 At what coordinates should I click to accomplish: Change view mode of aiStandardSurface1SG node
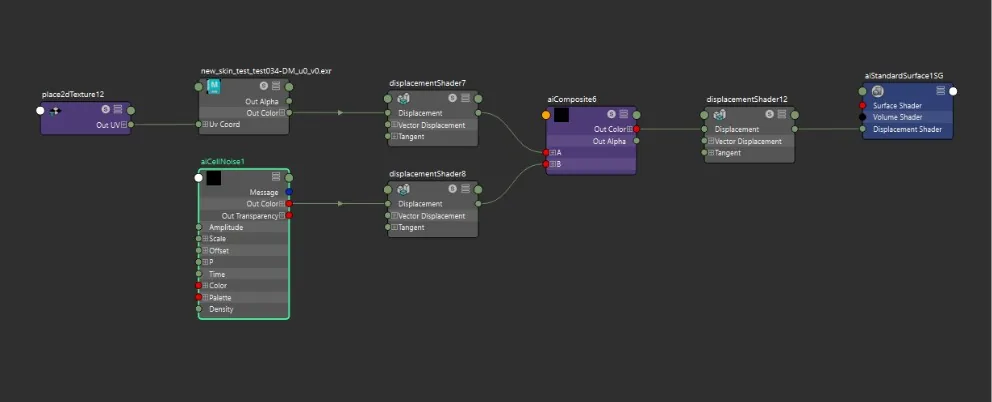[941, 91]
